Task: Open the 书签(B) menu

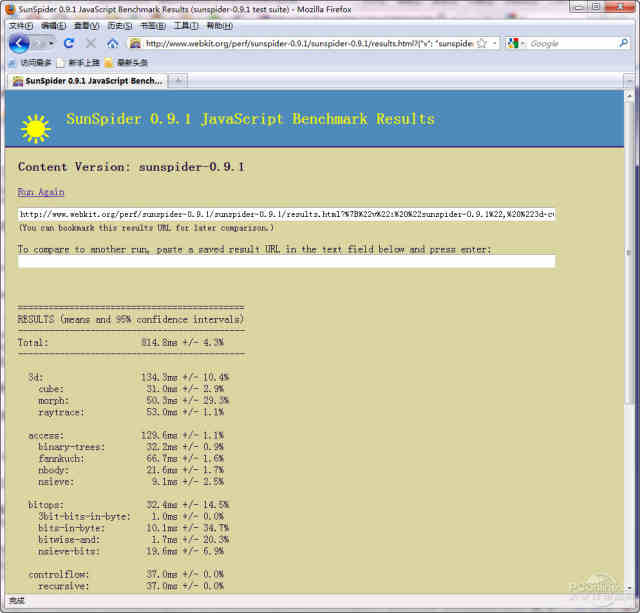Action: point(153,26)
